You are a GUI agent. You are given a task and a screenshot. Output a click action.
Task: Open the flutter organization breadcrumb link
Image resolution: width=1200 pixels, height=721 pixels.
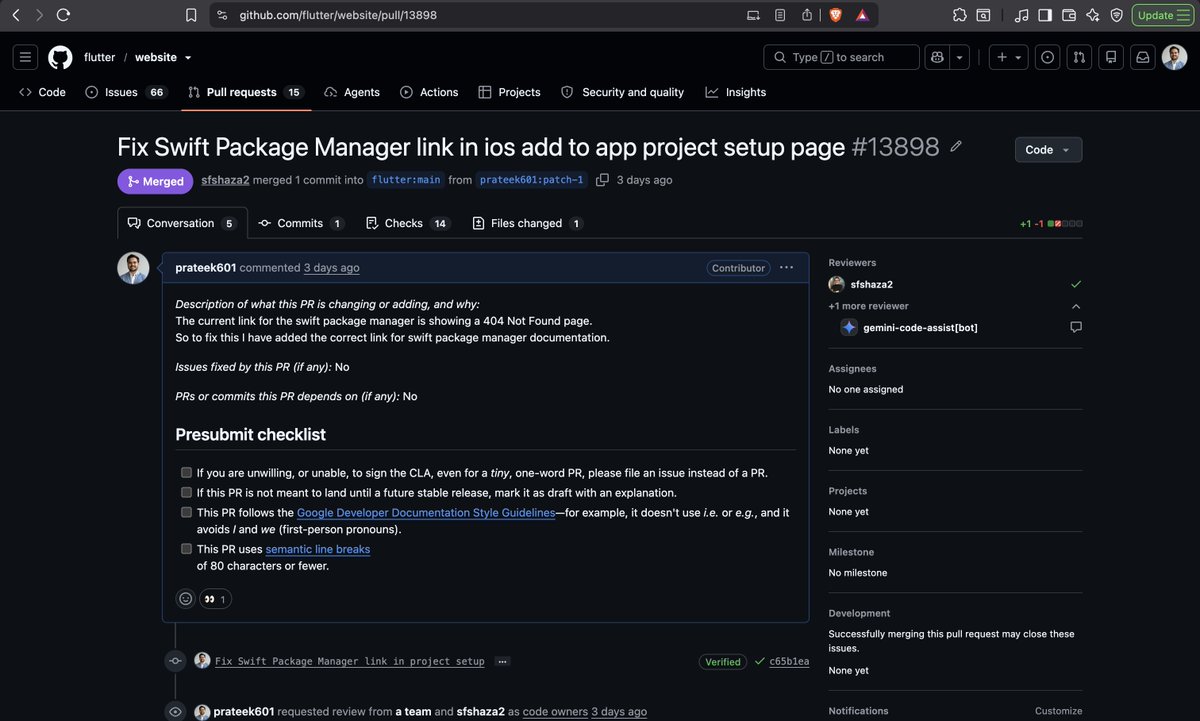[x=100, y=57]
